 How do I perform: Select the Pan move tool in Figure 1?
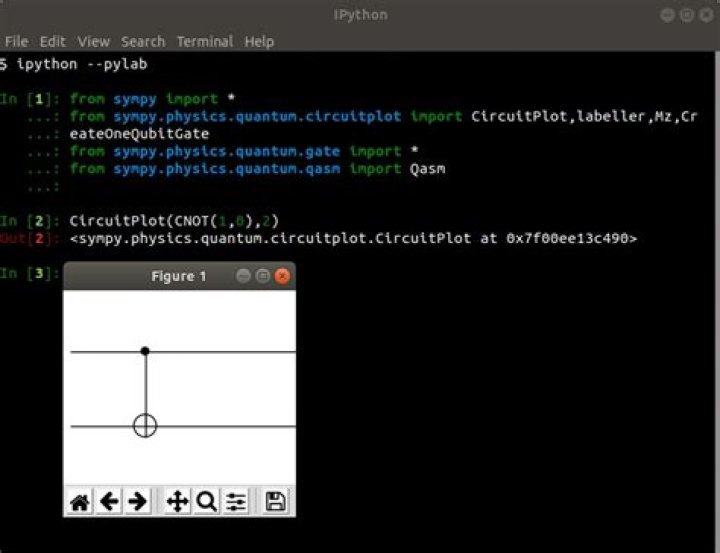point(178,502)
